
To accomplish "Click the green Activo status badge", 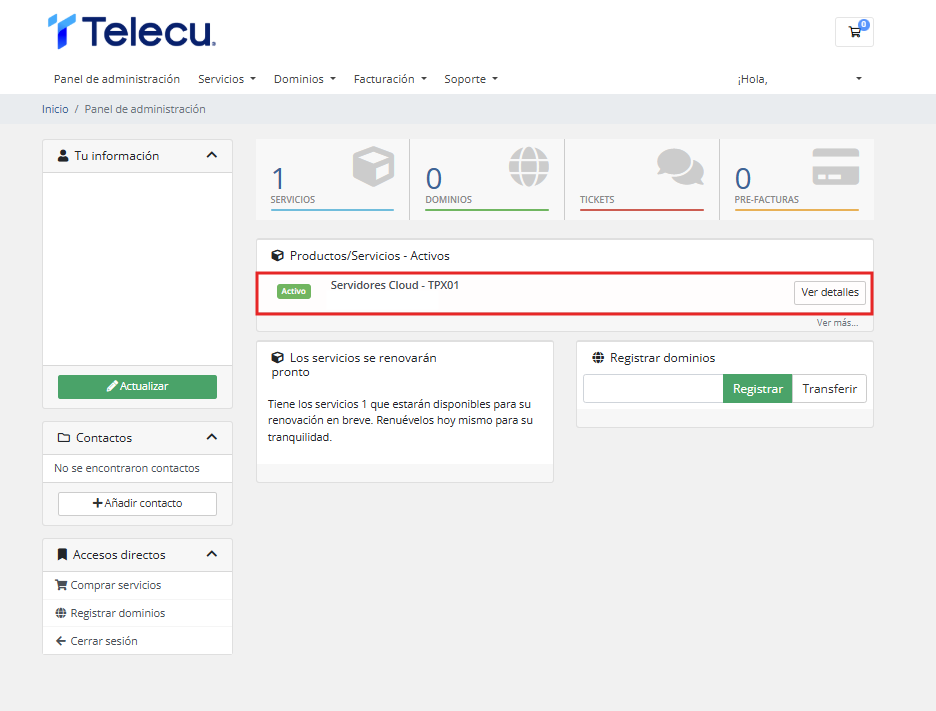I will (294, 291).
